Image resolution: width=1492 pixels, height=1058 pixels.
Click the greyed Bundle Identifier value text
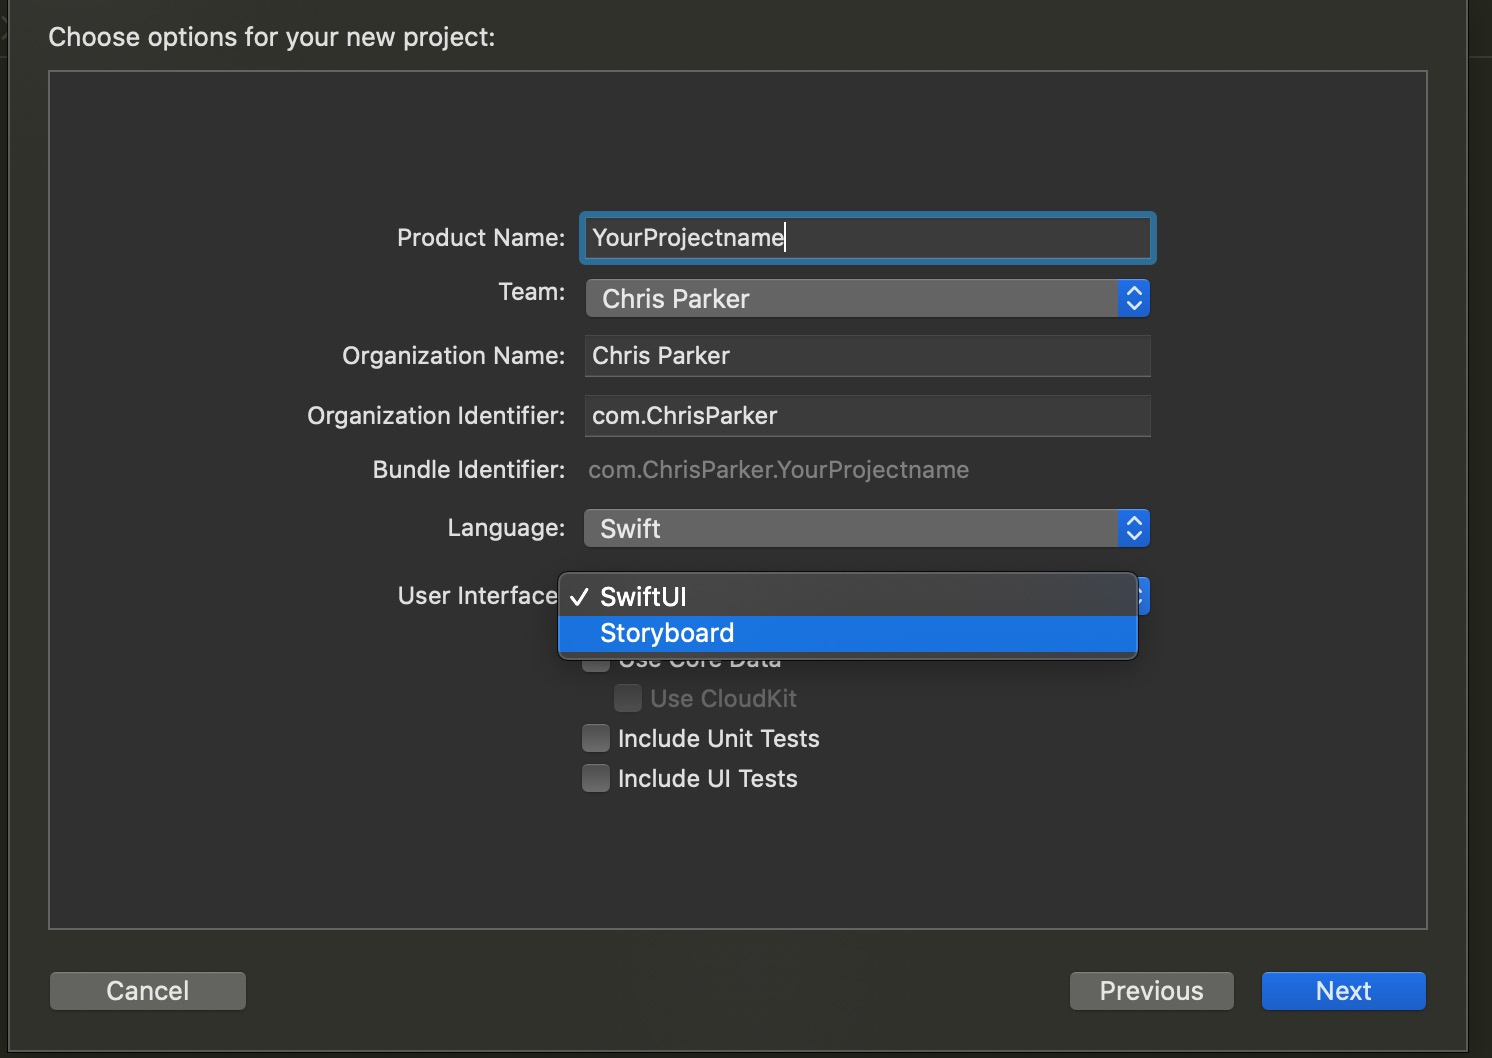click(x=778, y=470)
